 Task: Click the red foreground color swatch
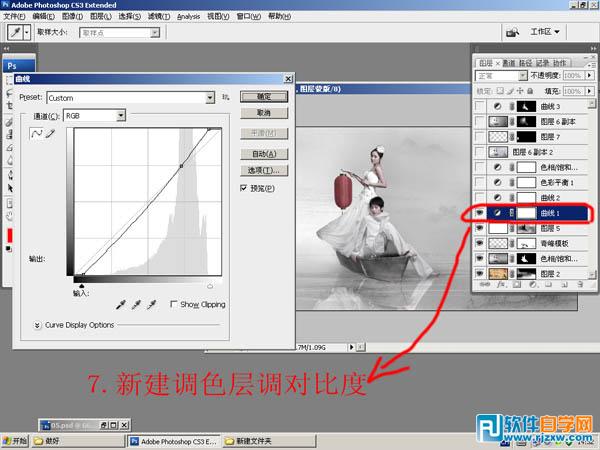click(x=10, y=235)
